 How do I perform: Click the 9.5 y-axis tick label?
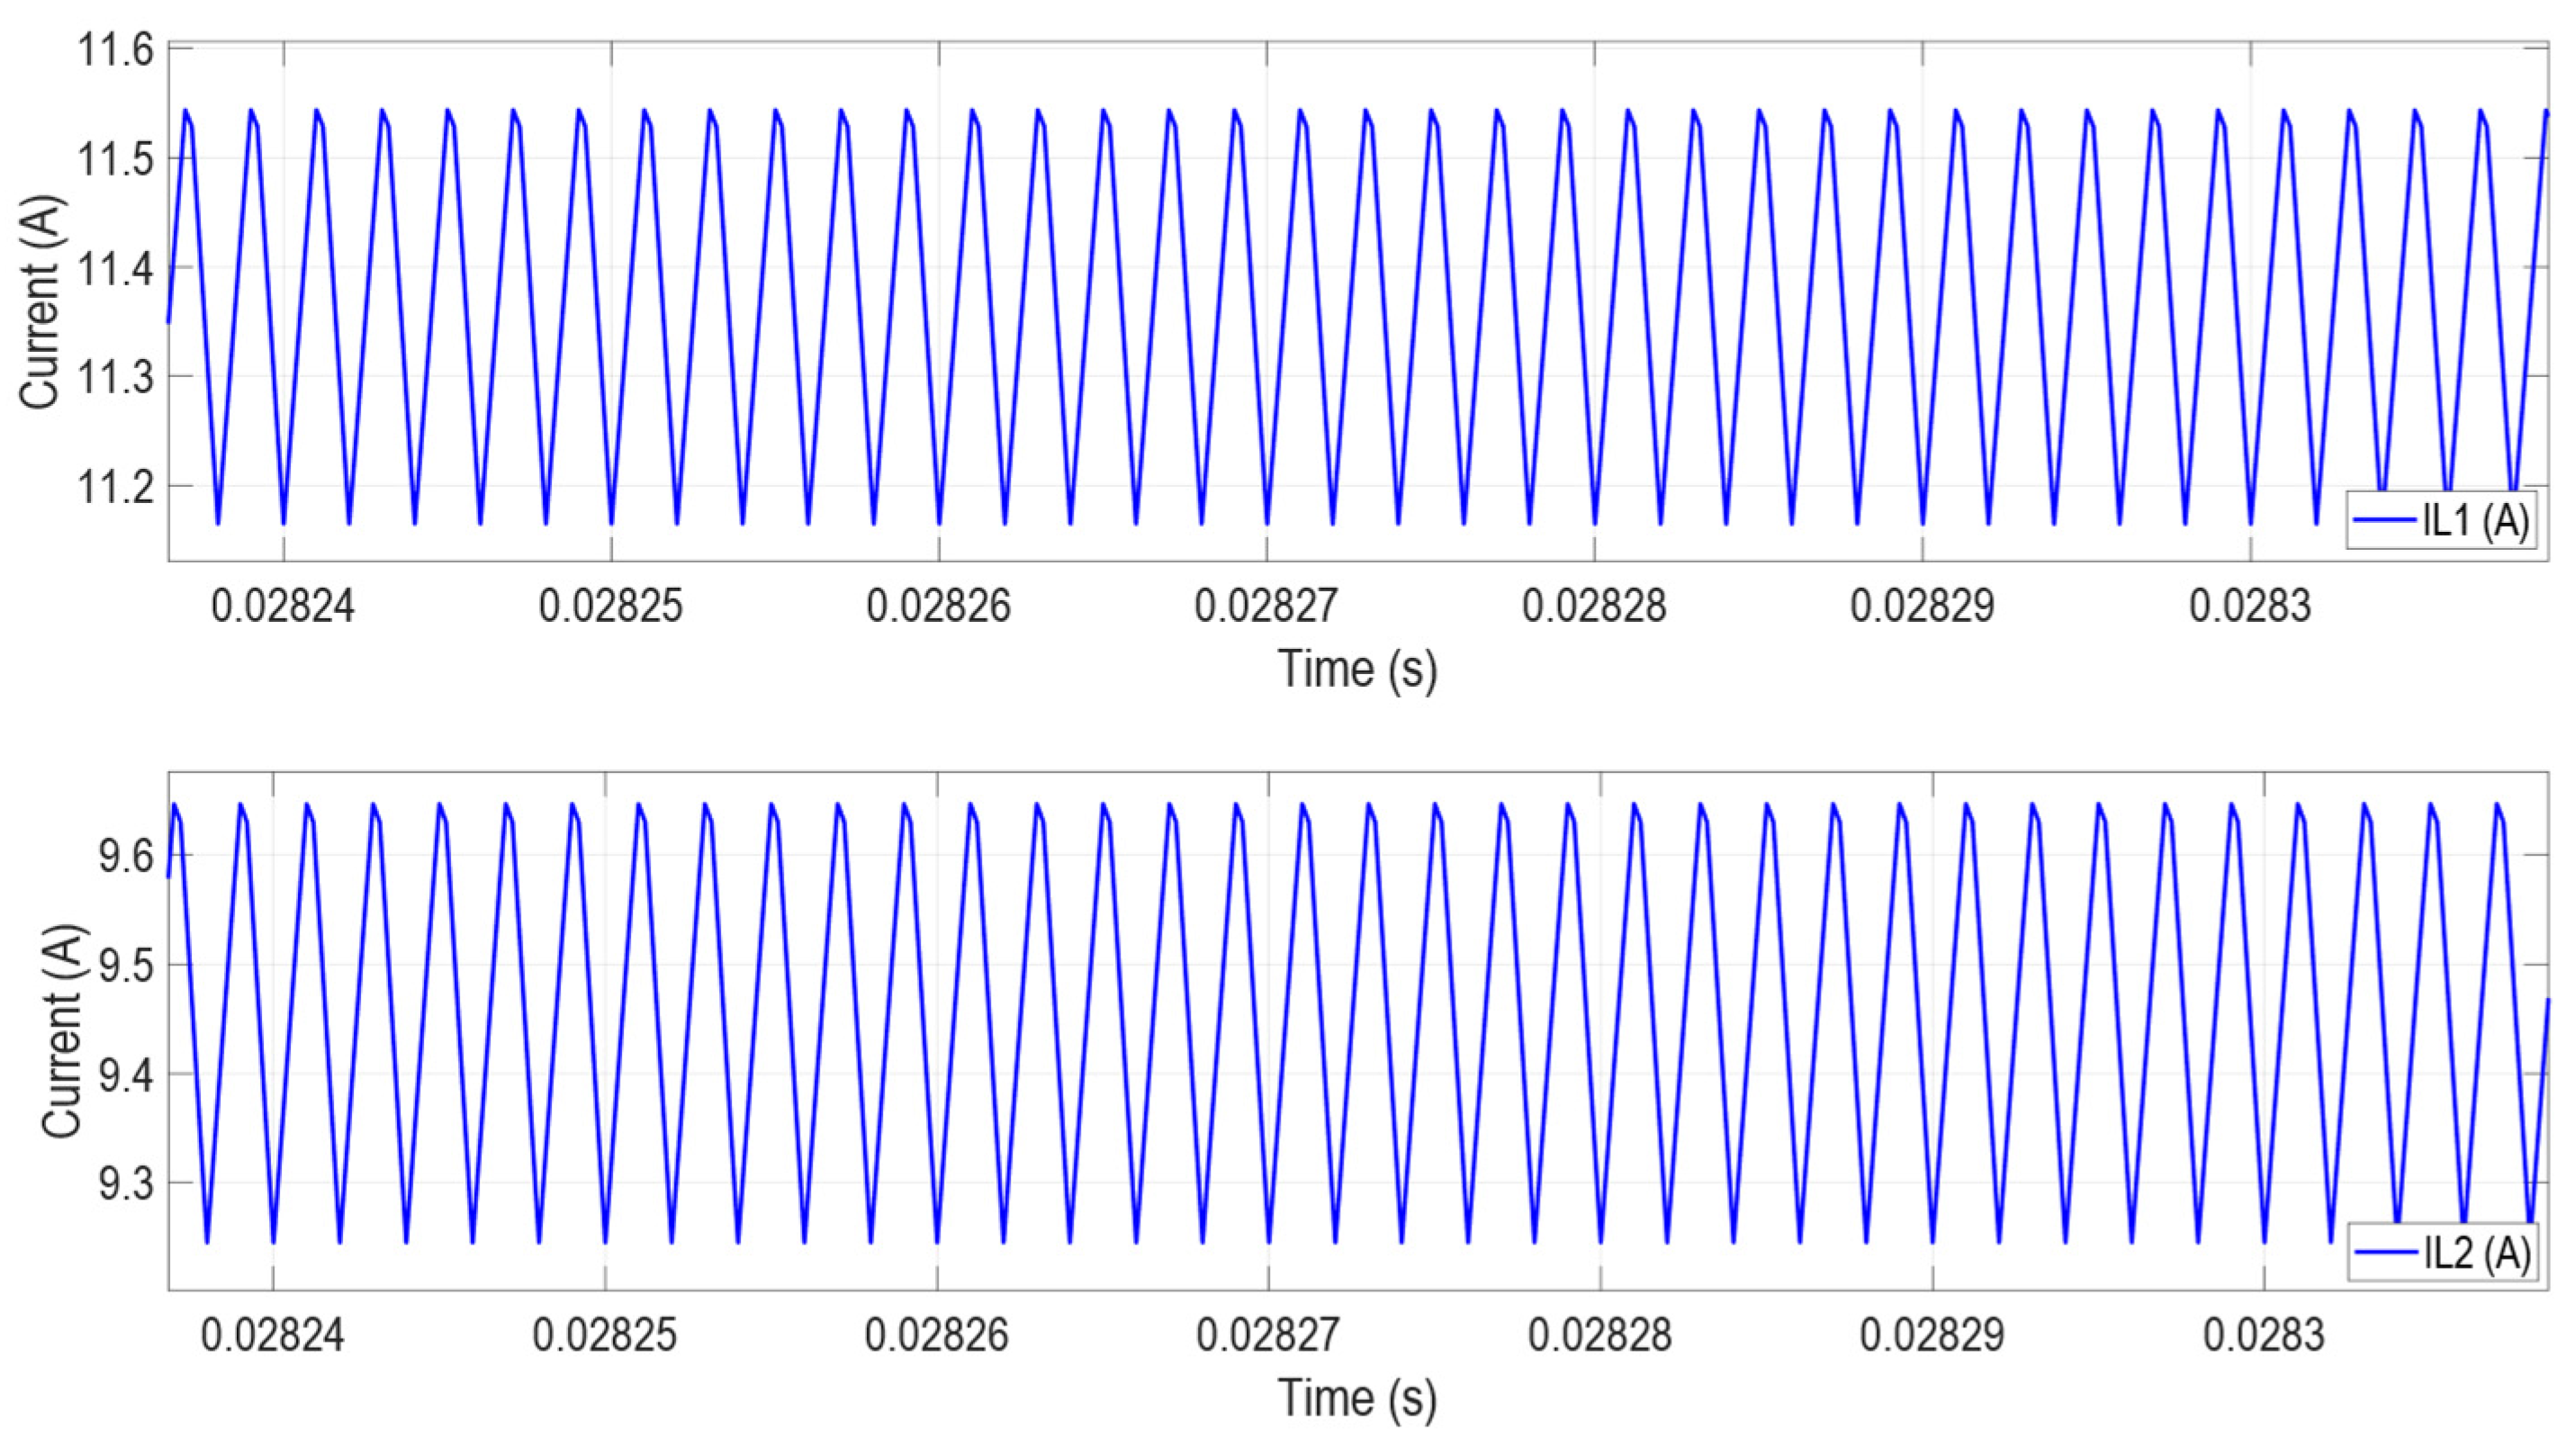point(126,965)
